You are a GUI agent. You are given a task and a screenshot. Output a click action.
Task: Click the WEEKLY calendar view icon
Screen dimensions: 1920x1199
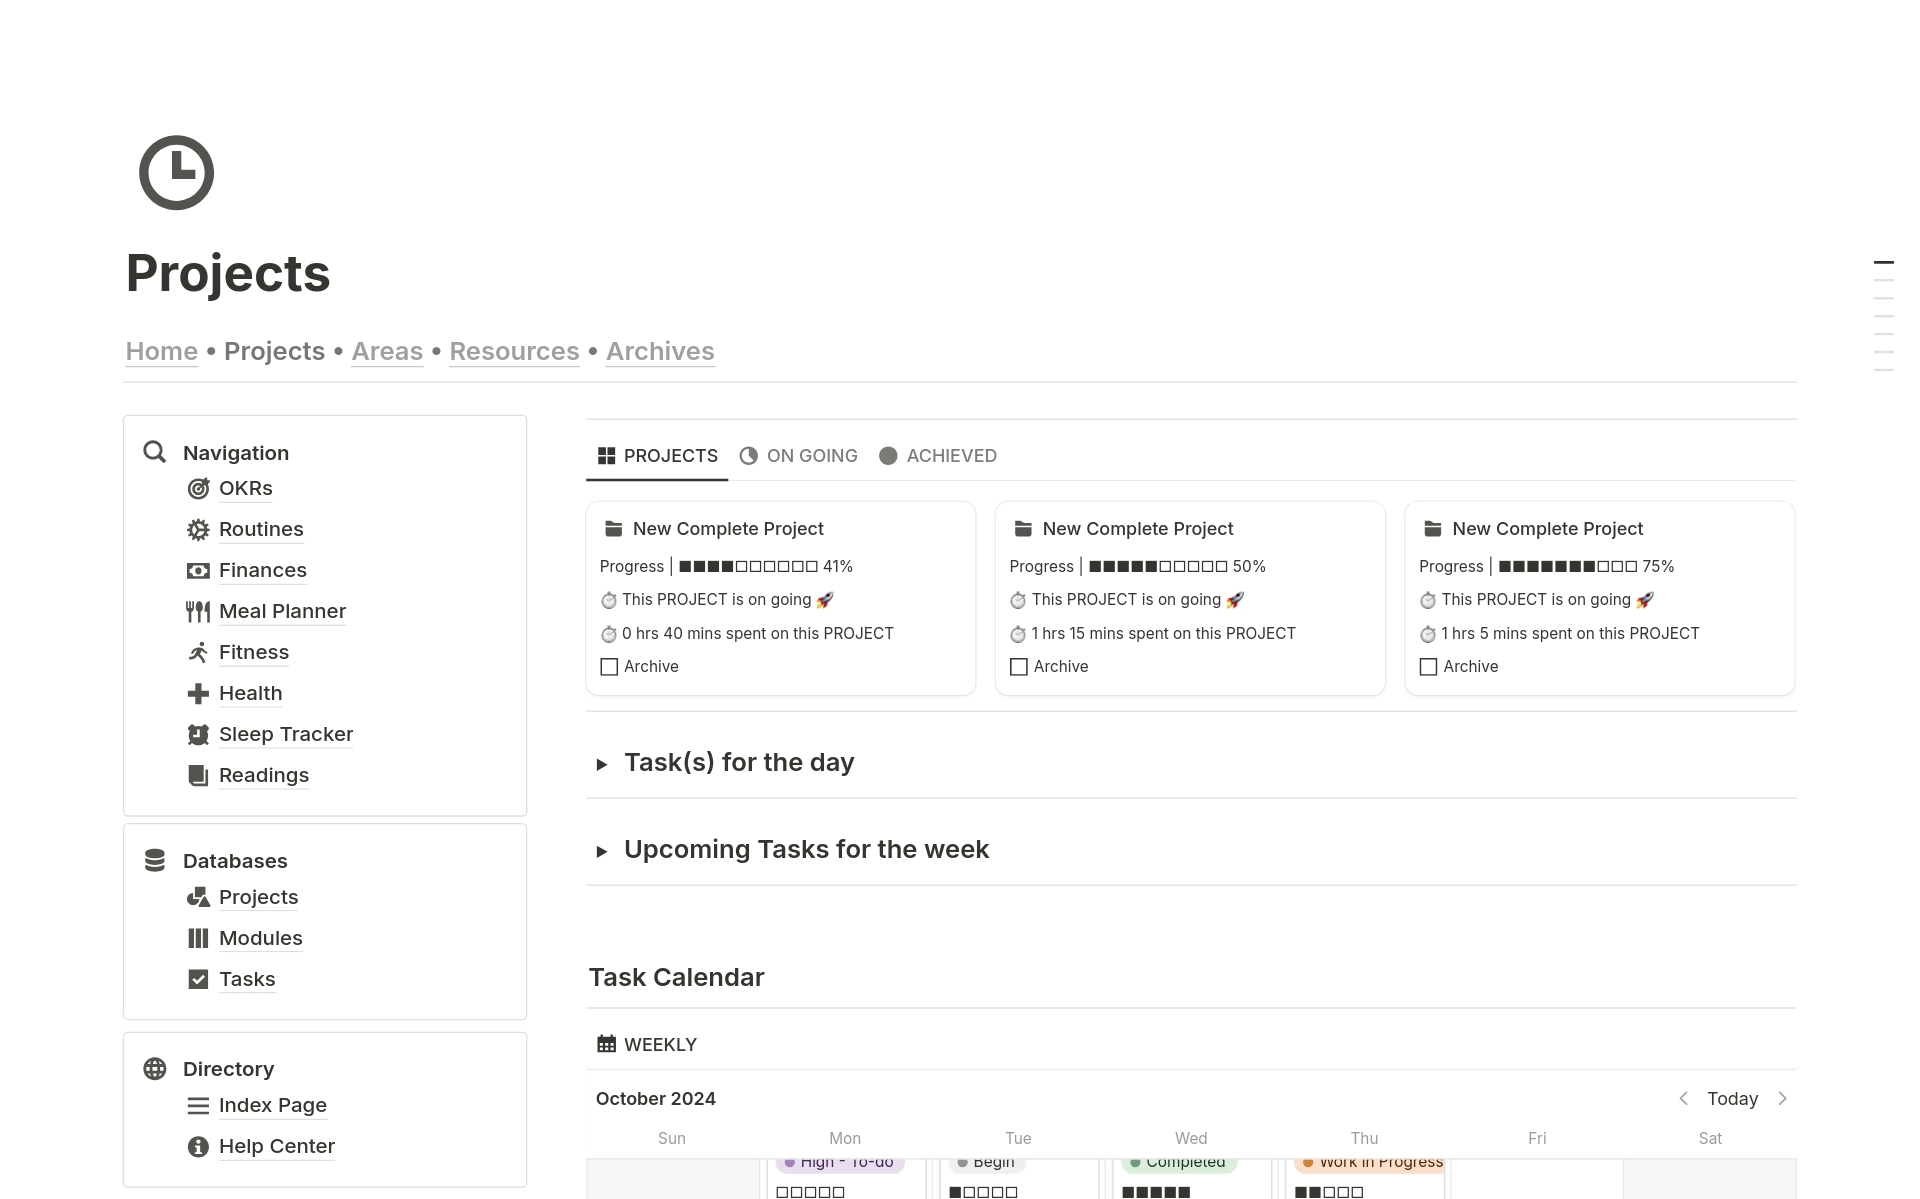606,1044
